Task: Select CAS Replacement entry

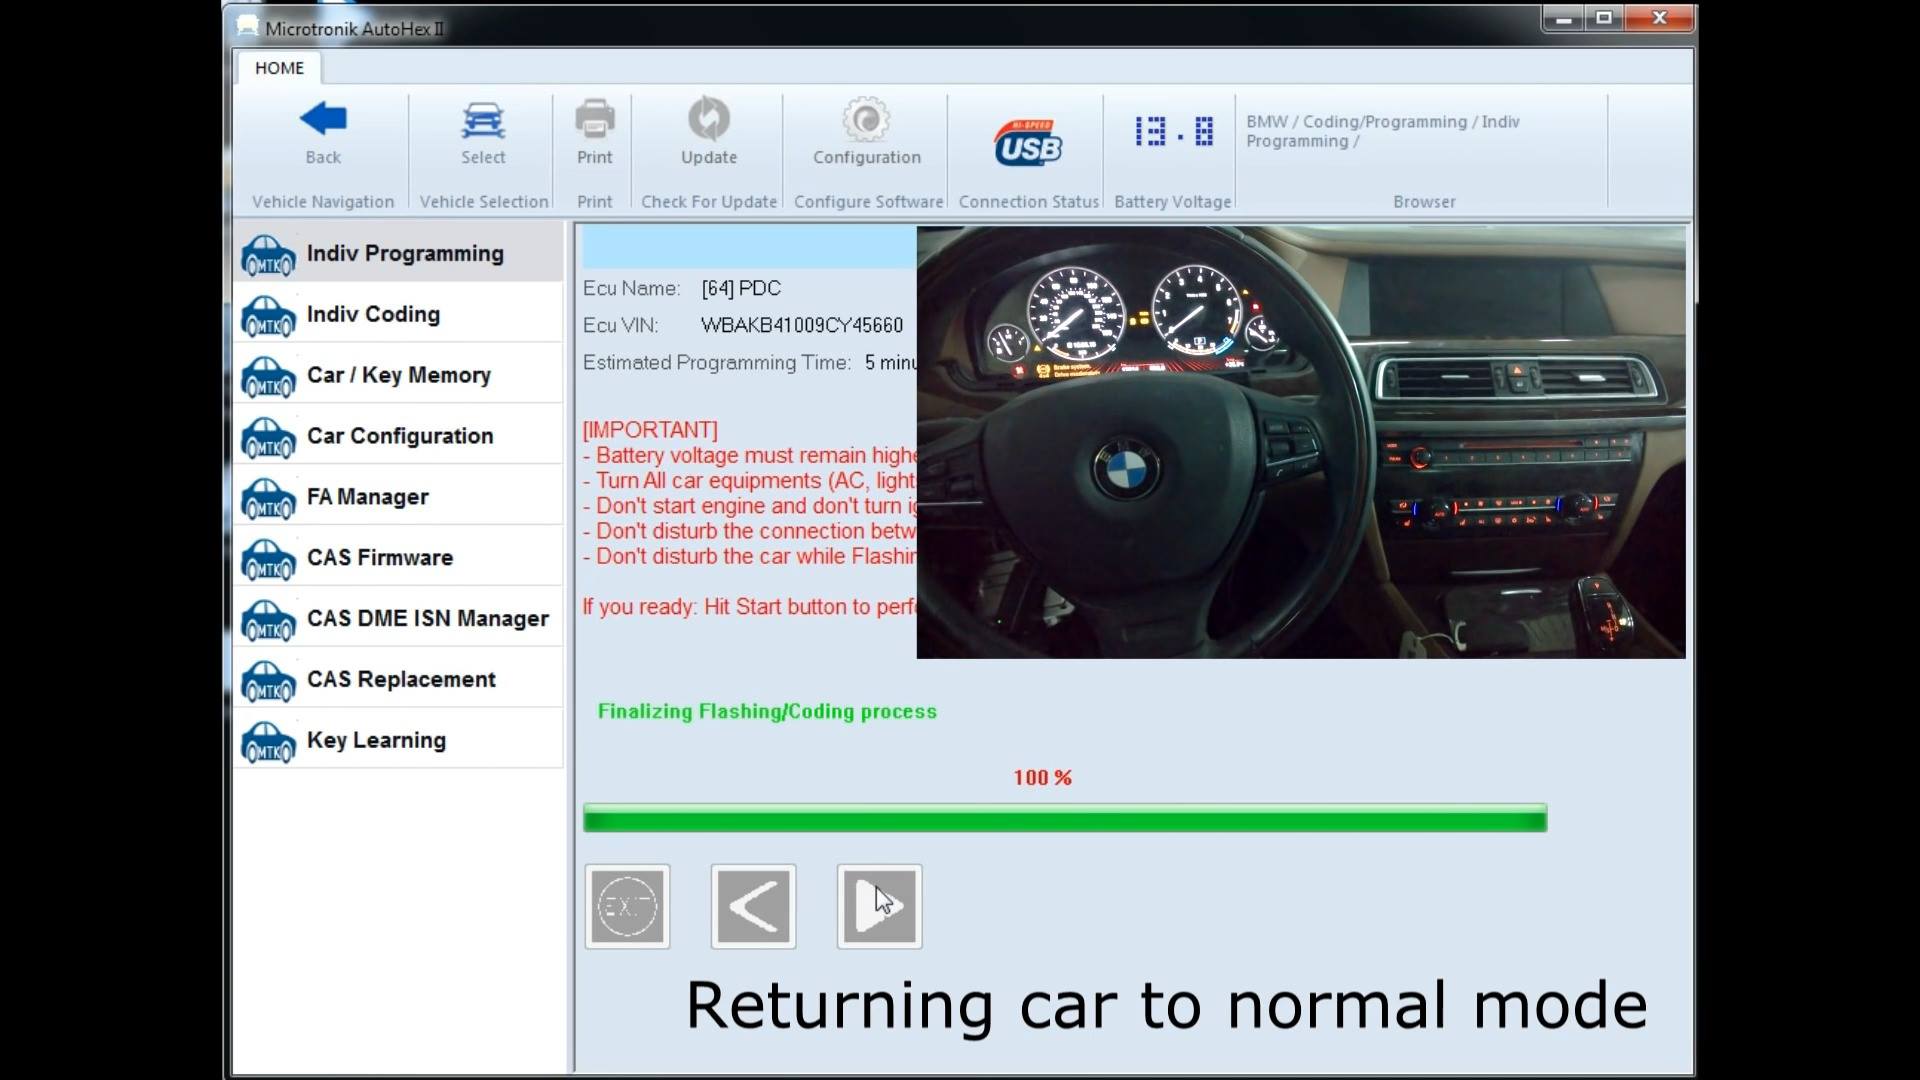Action: (x=398, y=680)
